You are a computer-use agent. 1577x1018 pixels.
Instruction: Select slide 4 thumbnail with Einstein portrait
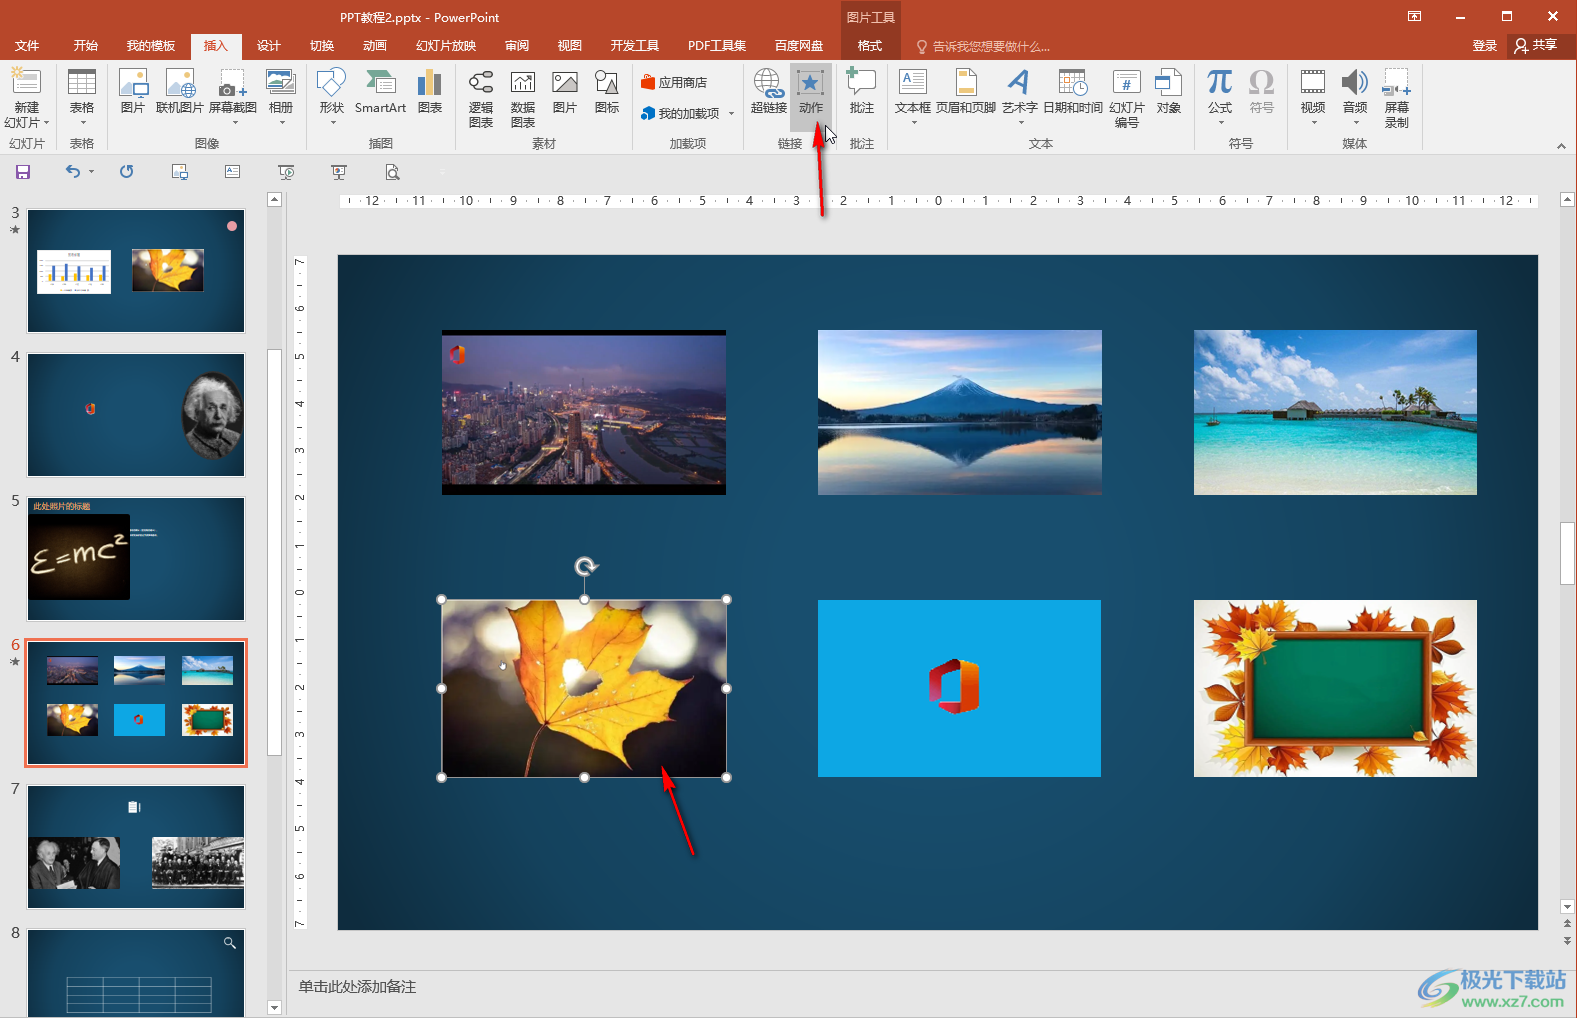click(x=136, y=415)
